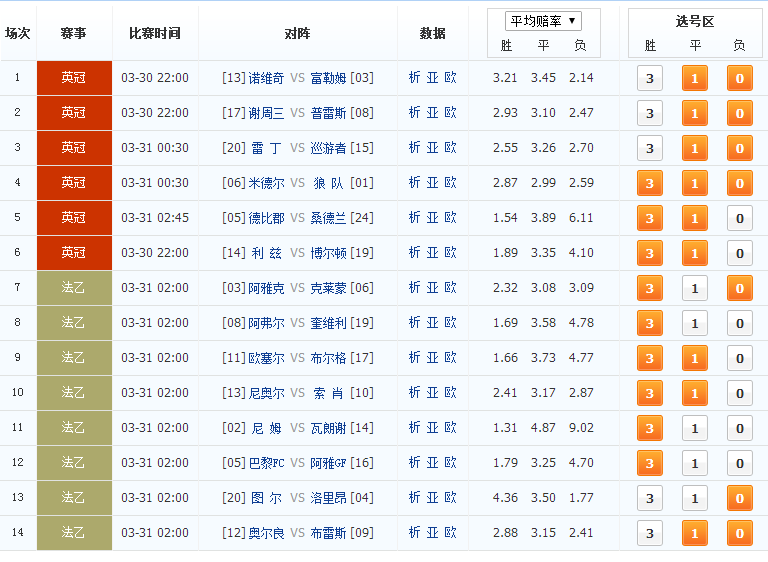
Task: Open team 布尔格 link
Action: pos(328,358)
